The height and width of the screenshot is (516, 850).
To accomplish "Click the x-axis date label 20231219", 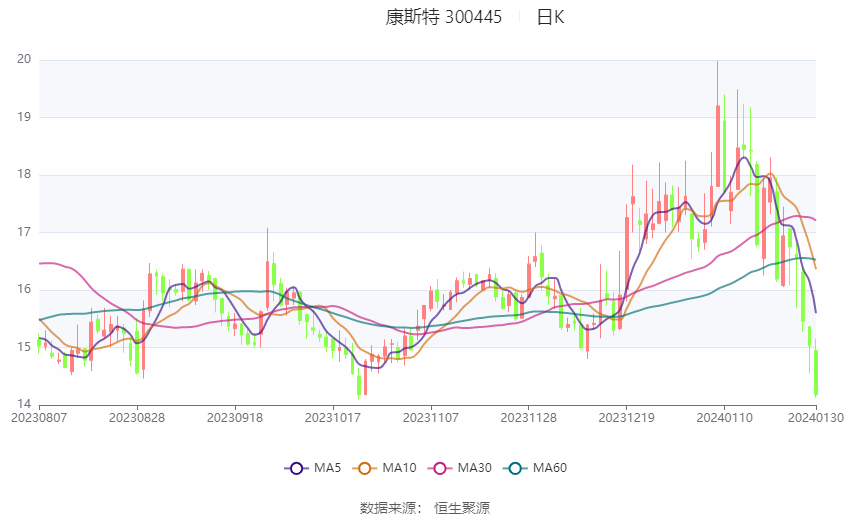I will coord(626,418).
